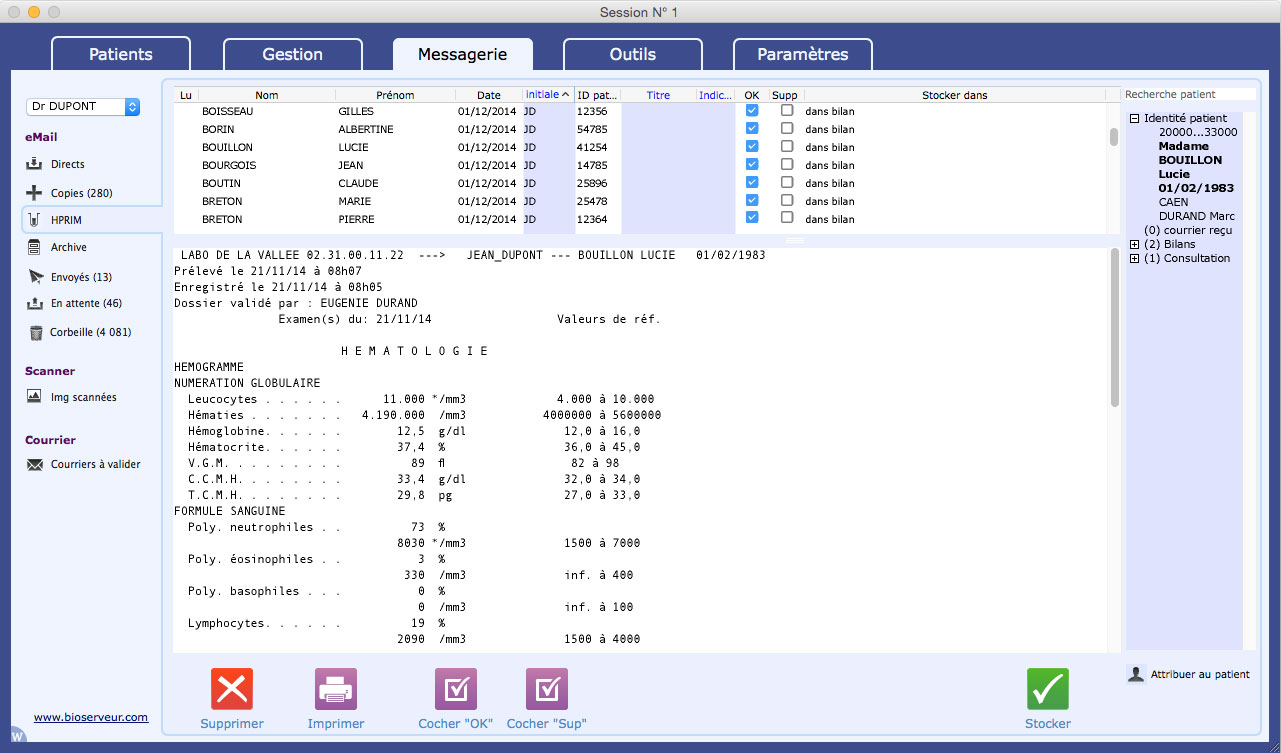Viewport: 1281px width, 753px height.
Task: Click the report text vertical scrollbar
Action: coord(1114,327)
